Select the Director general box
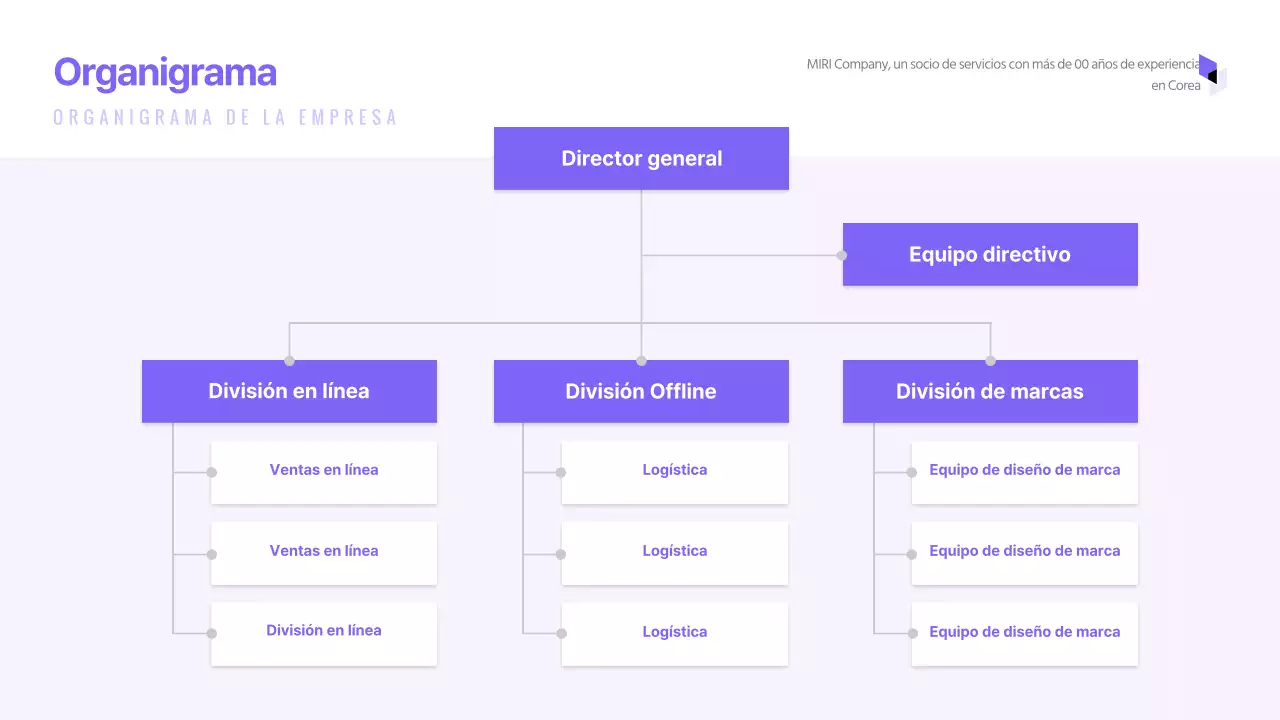 [641, 158]
